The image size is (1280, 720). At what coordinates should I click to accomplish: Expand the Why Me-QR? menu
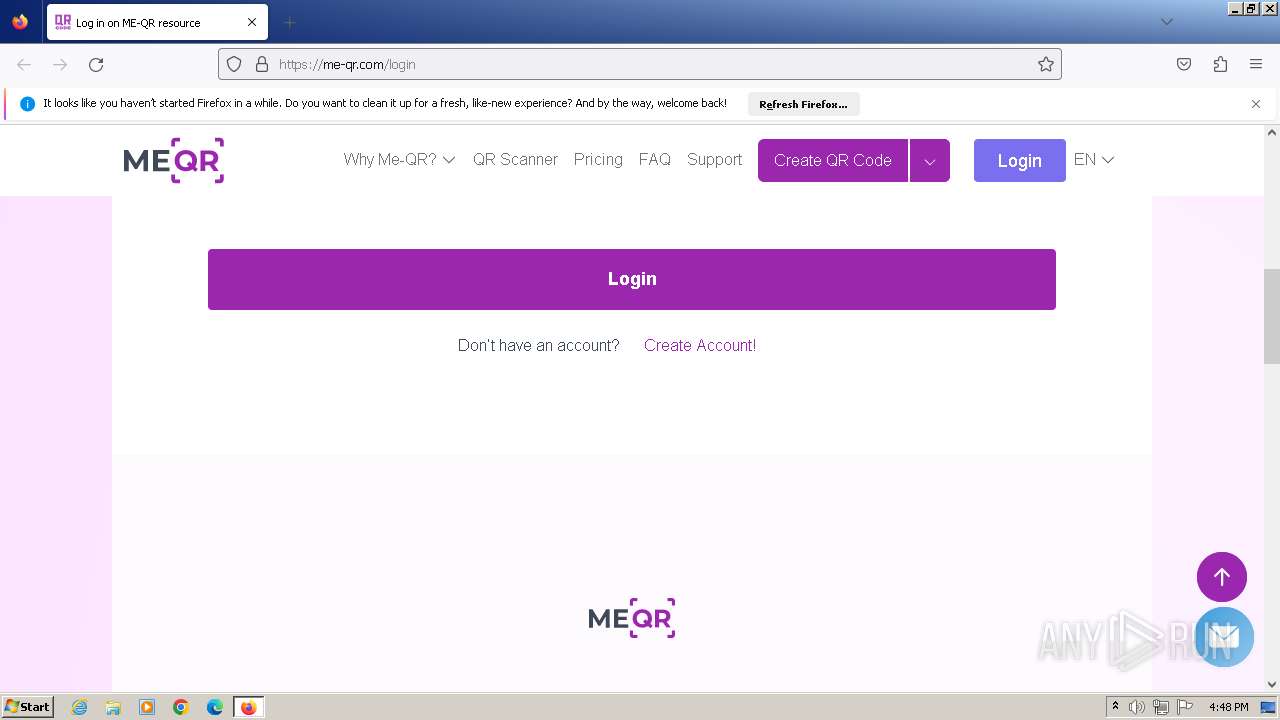point(399,160)
